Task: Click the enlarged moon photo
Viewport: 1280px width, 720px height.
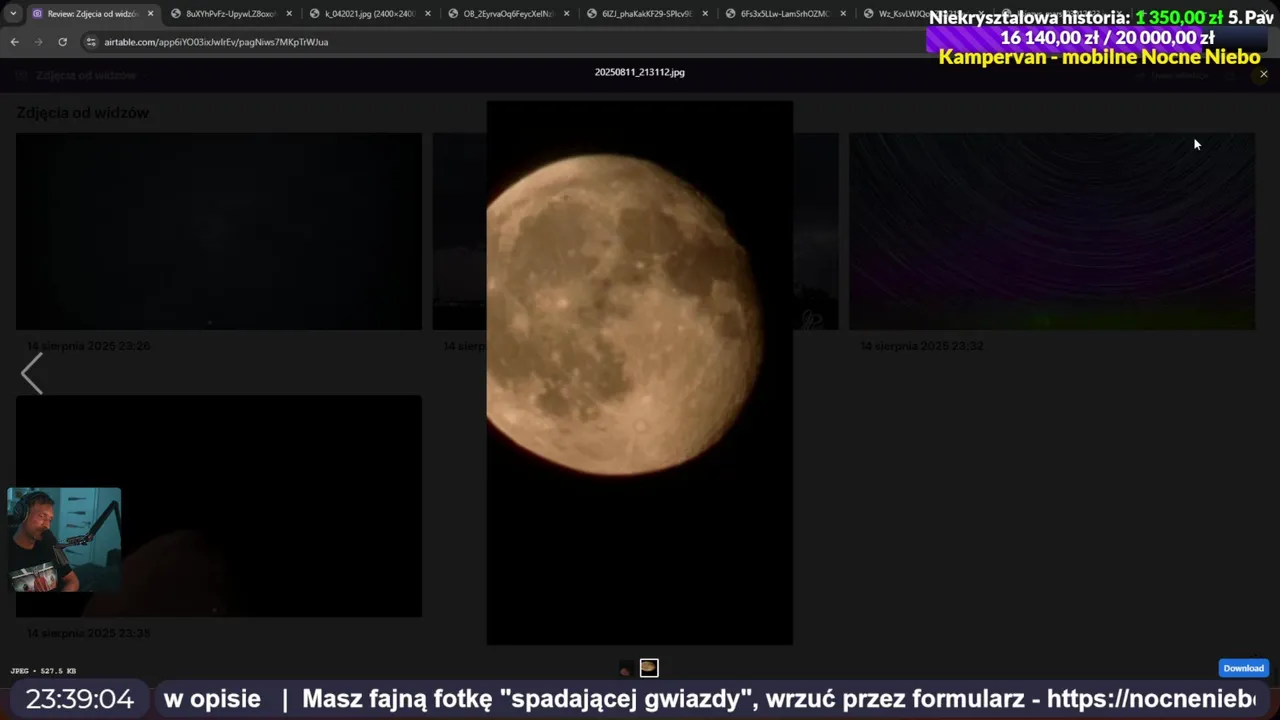Action: [x=640, y=372]
